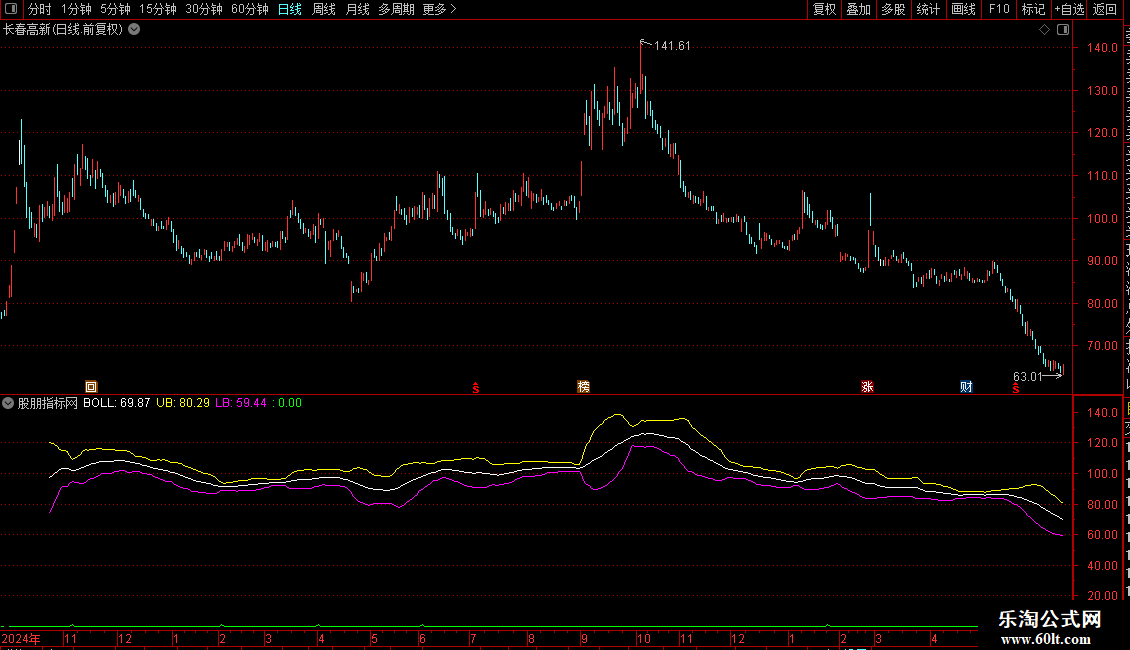The height and width of the screenshot is (650, 1130).
Task: Expand 长春高新 chart title dropdown arrow
Action: [x=134, y=30]
